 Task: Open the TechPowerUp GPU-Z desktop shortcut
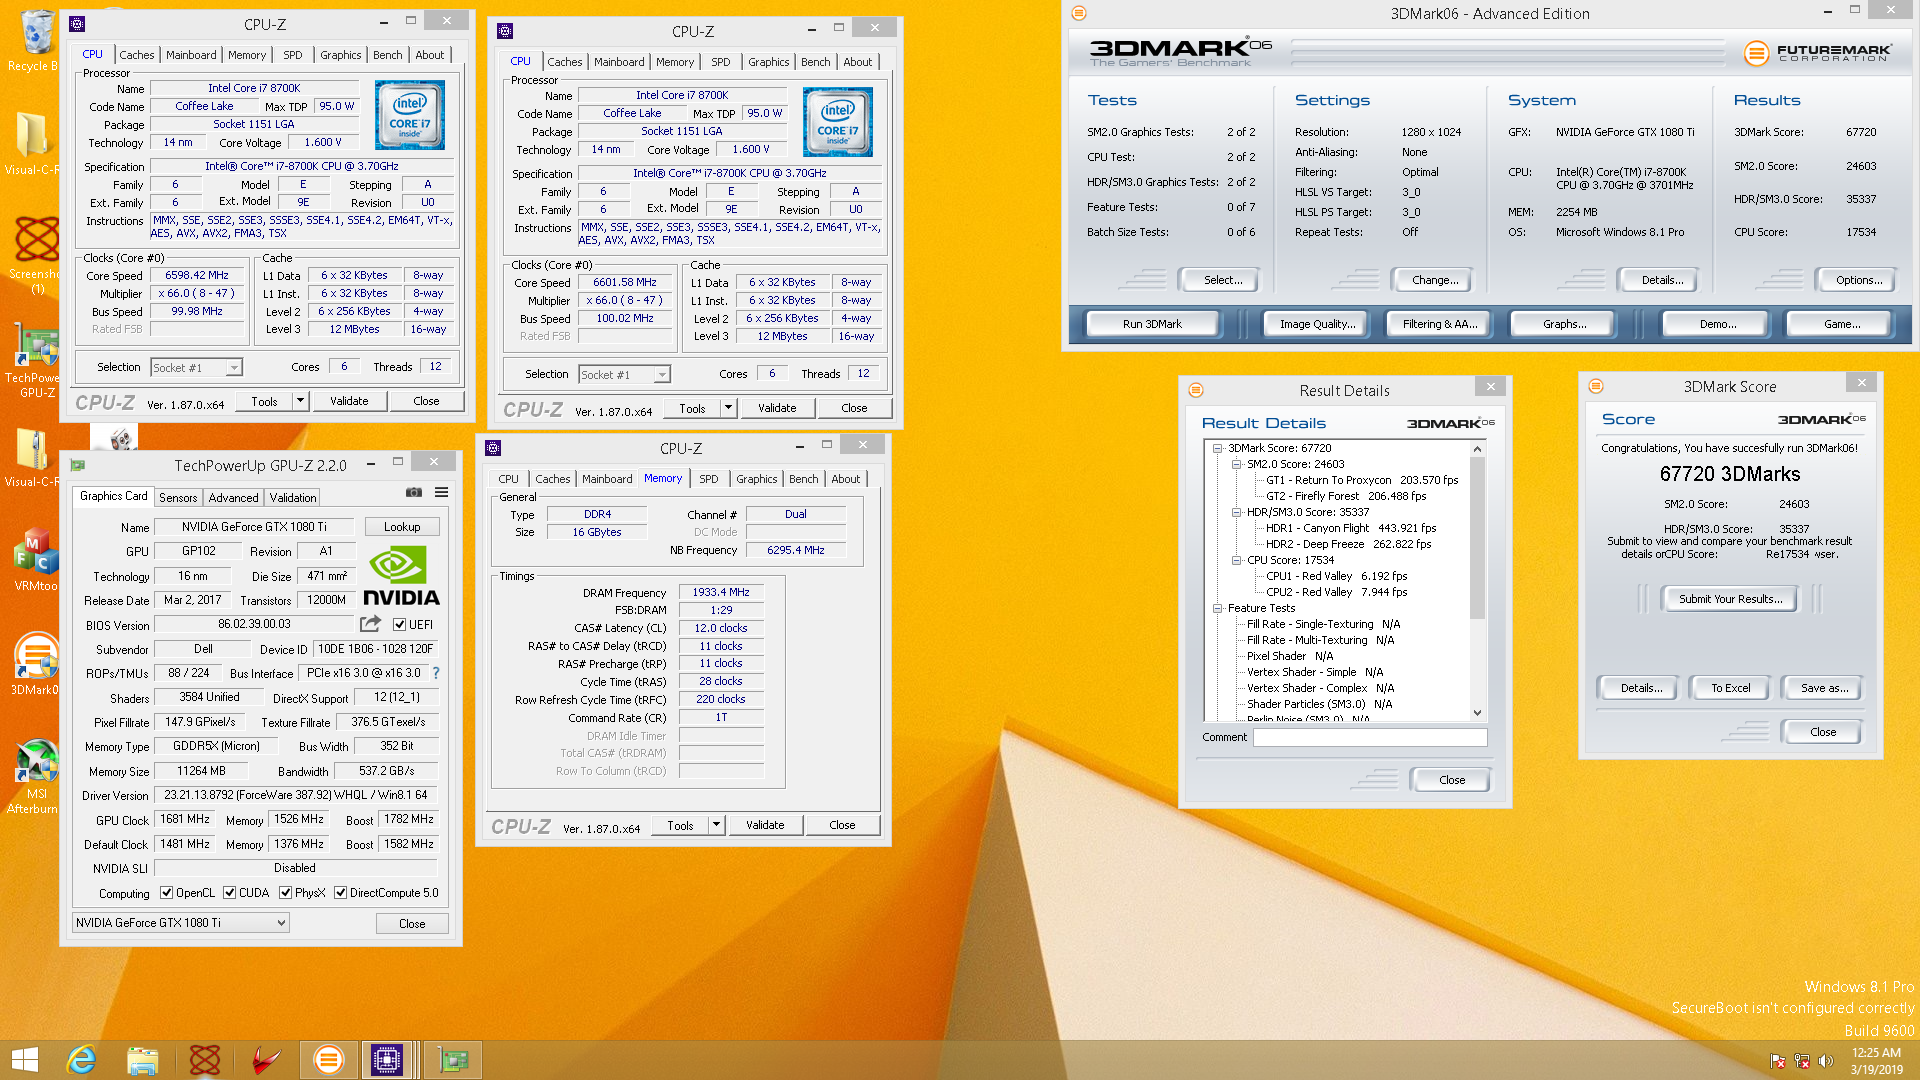[x=35, y=362]
